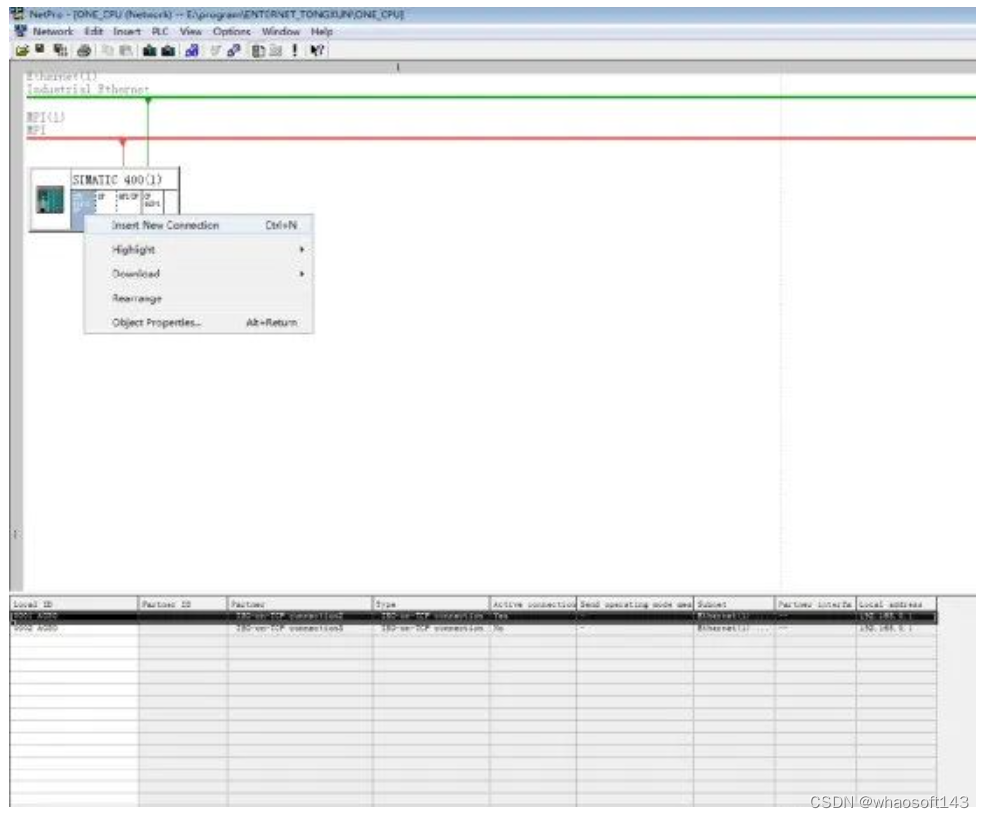984x818 pixels.
Task: Click the Active connection column header
Action: [533, 604]
